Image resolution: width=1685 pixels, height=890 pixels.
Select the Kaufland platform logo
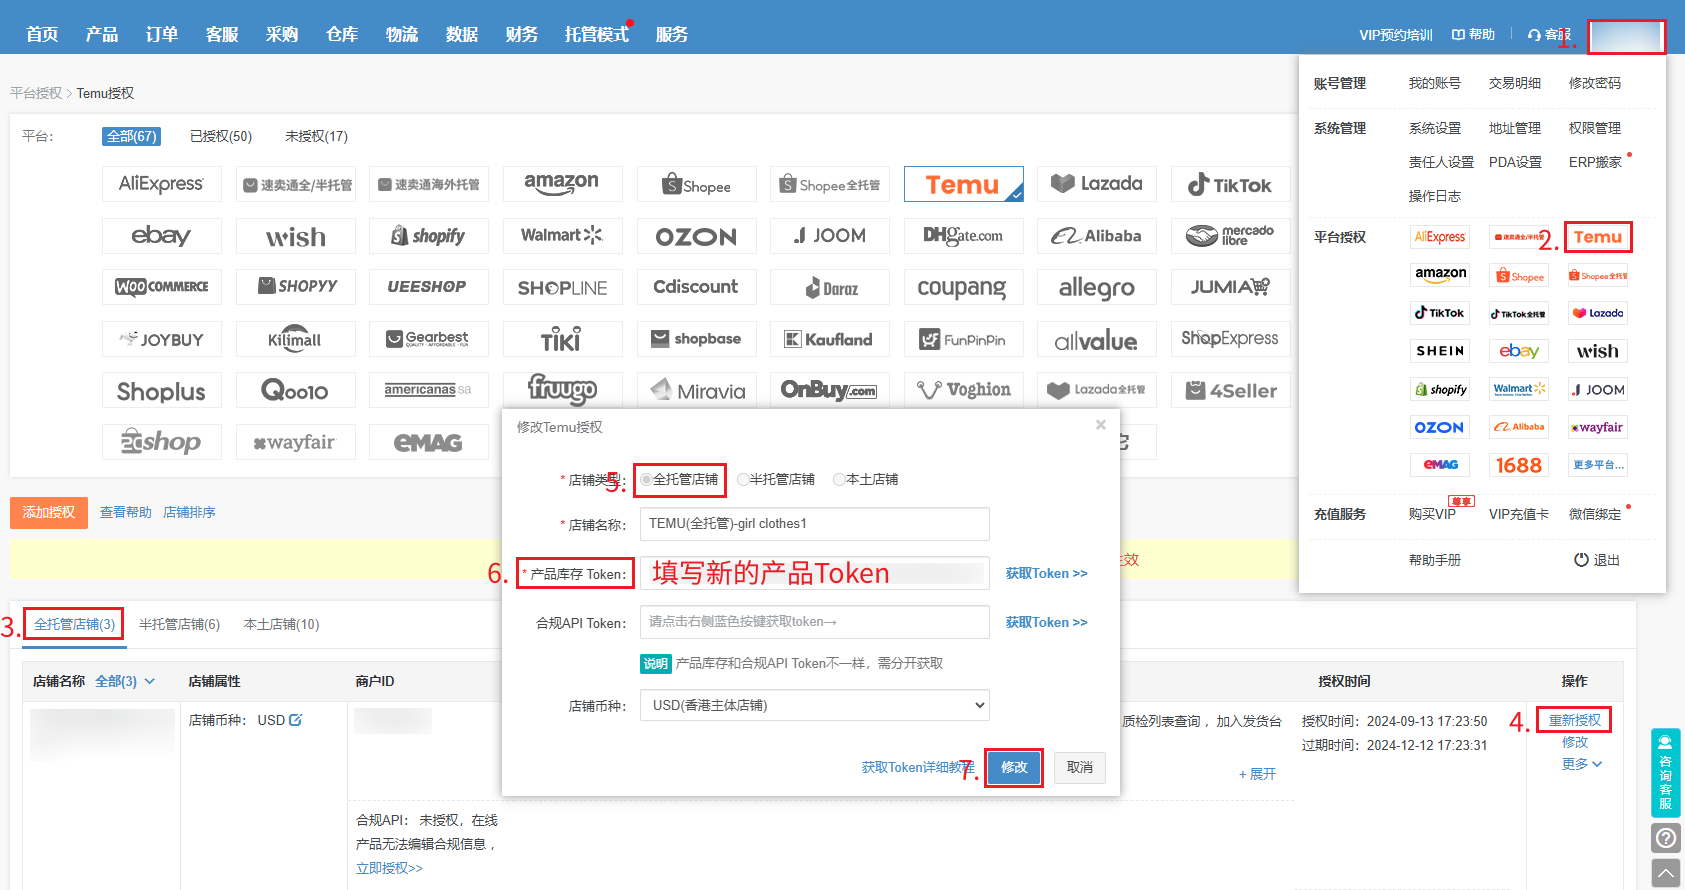point(830,339)
